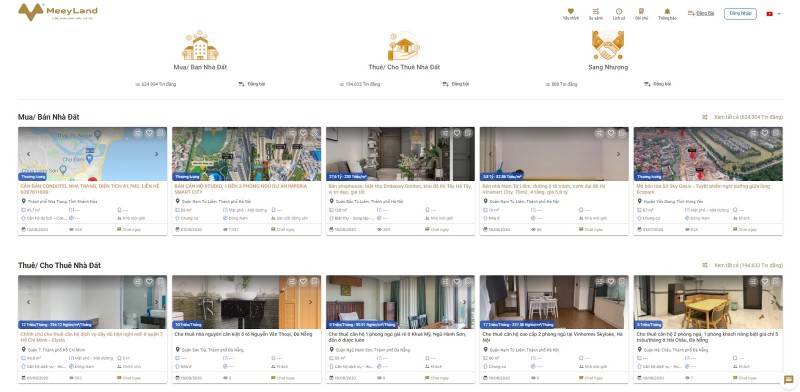This screenshot has width=800, height=392.
Task: Click Đăng bài under Sang Nhượng category
Action: [x=657, y=84]
